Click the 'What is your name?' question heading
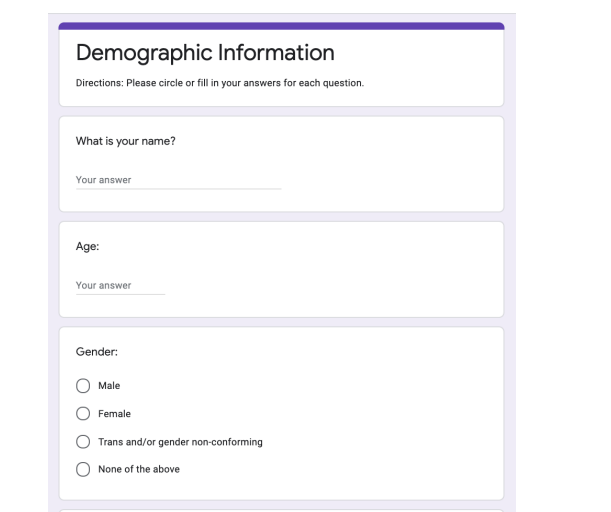 (125, 141)
